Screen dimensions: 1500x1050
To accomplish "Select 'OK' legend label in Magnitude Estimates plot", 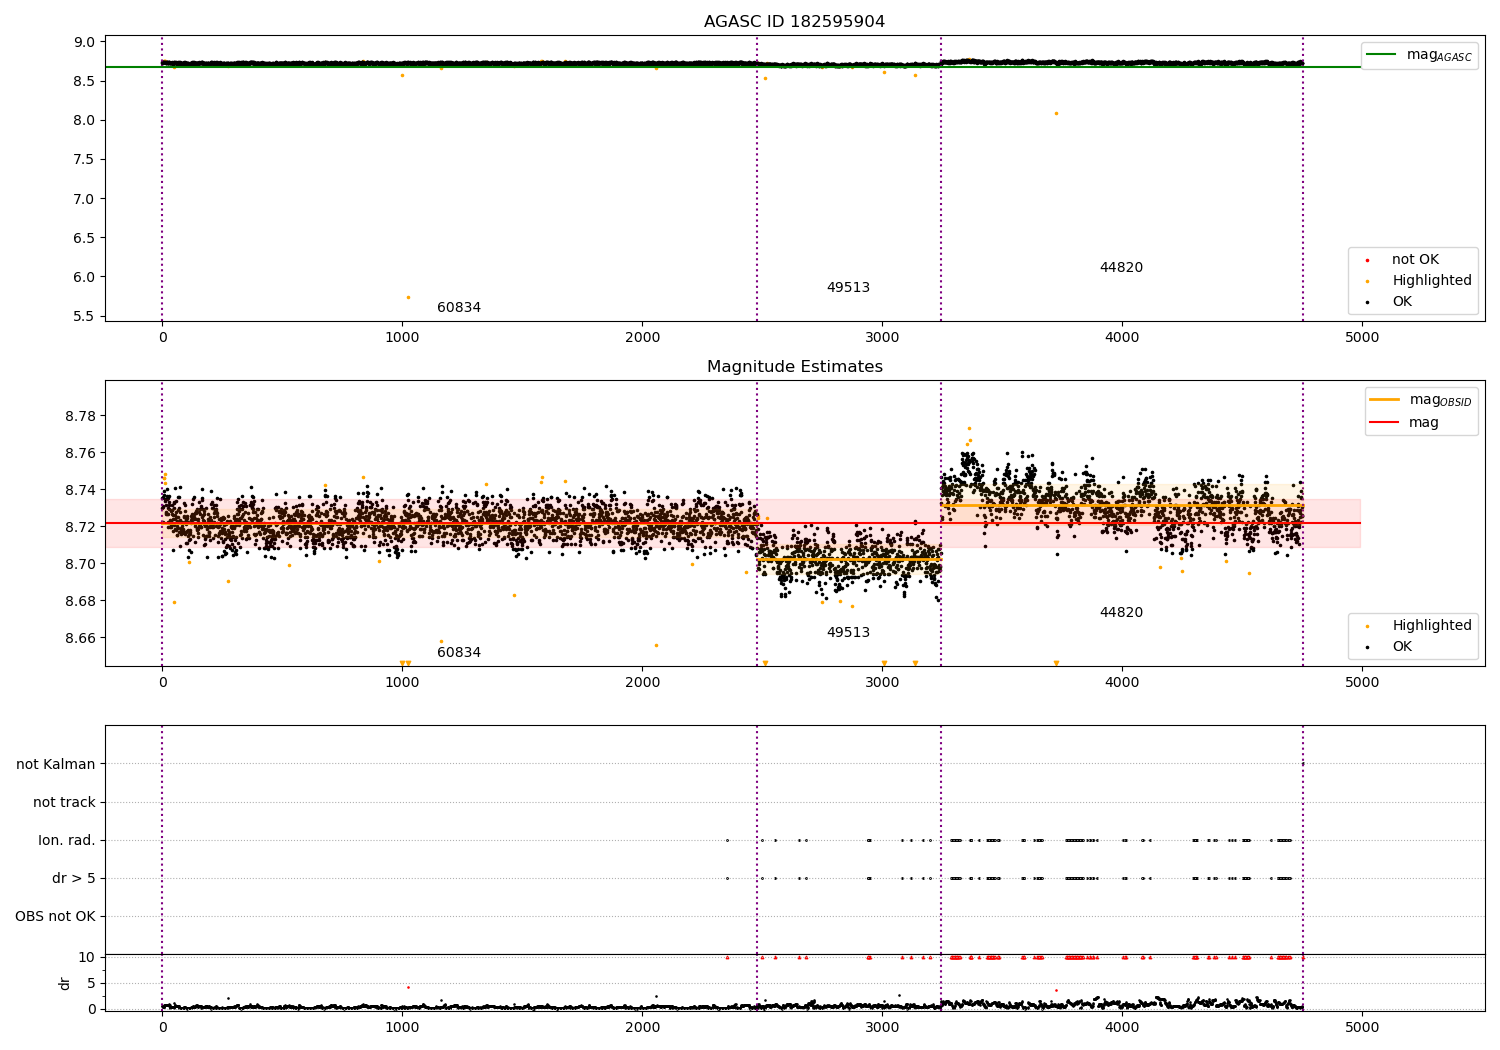I will (x=1402, y=647).
